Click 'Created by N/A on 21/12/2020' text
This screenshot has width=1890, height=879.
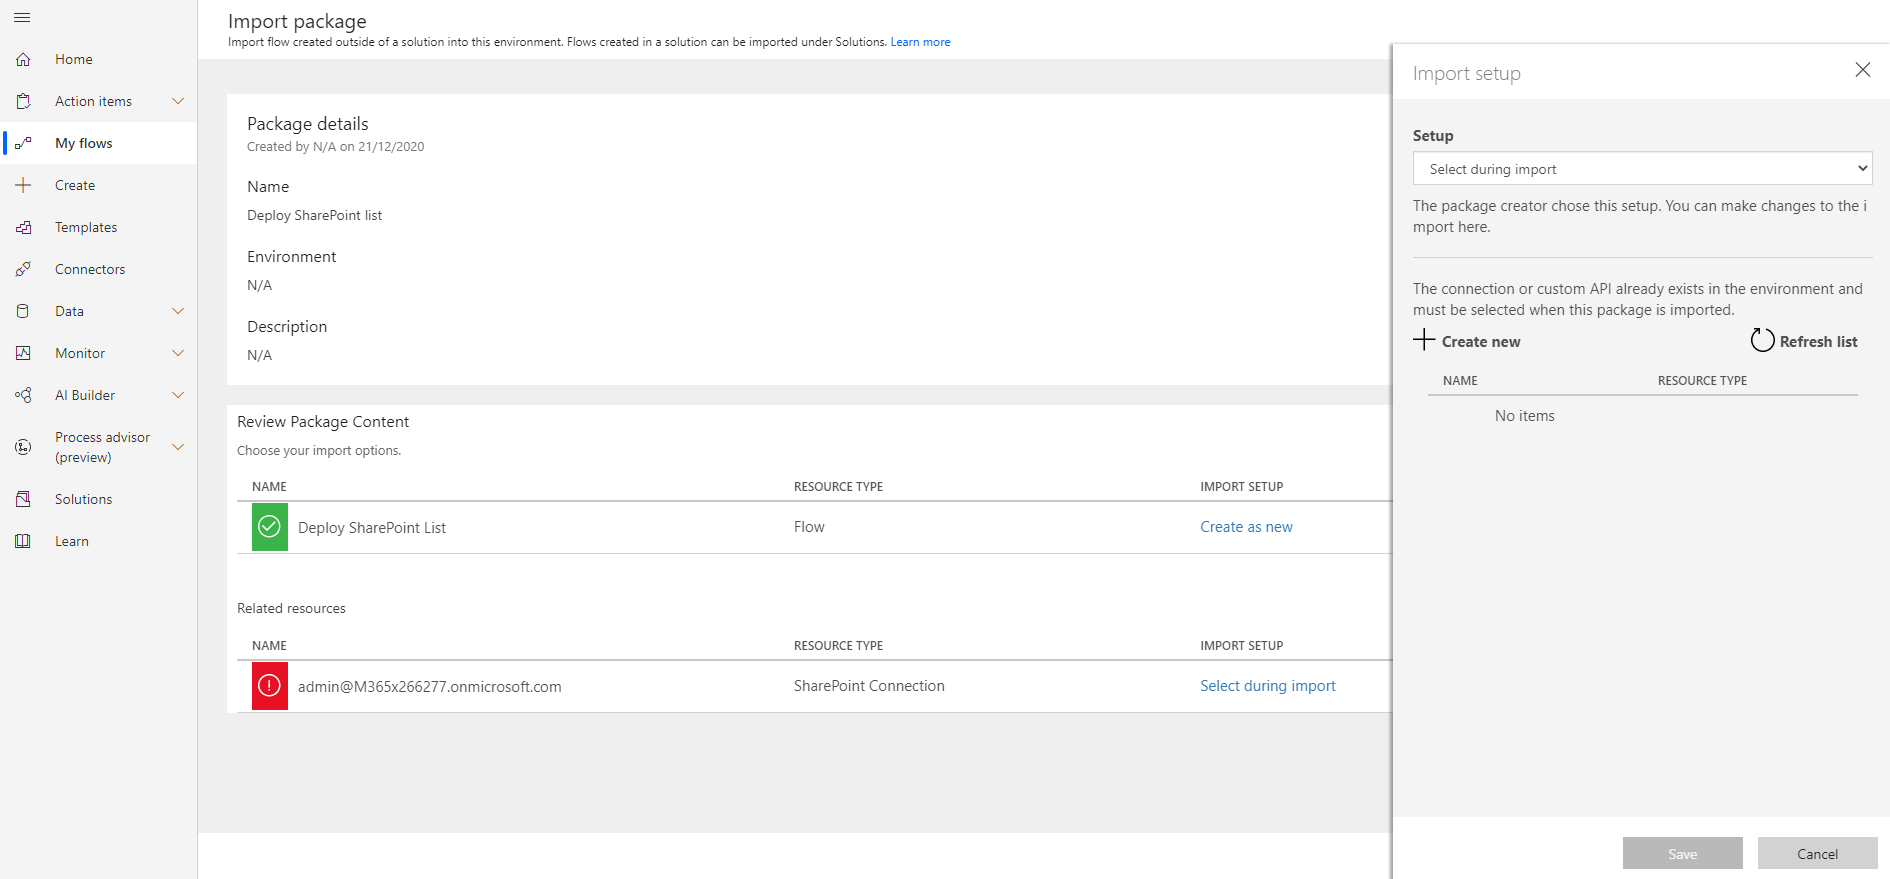[x=335, y=147]
